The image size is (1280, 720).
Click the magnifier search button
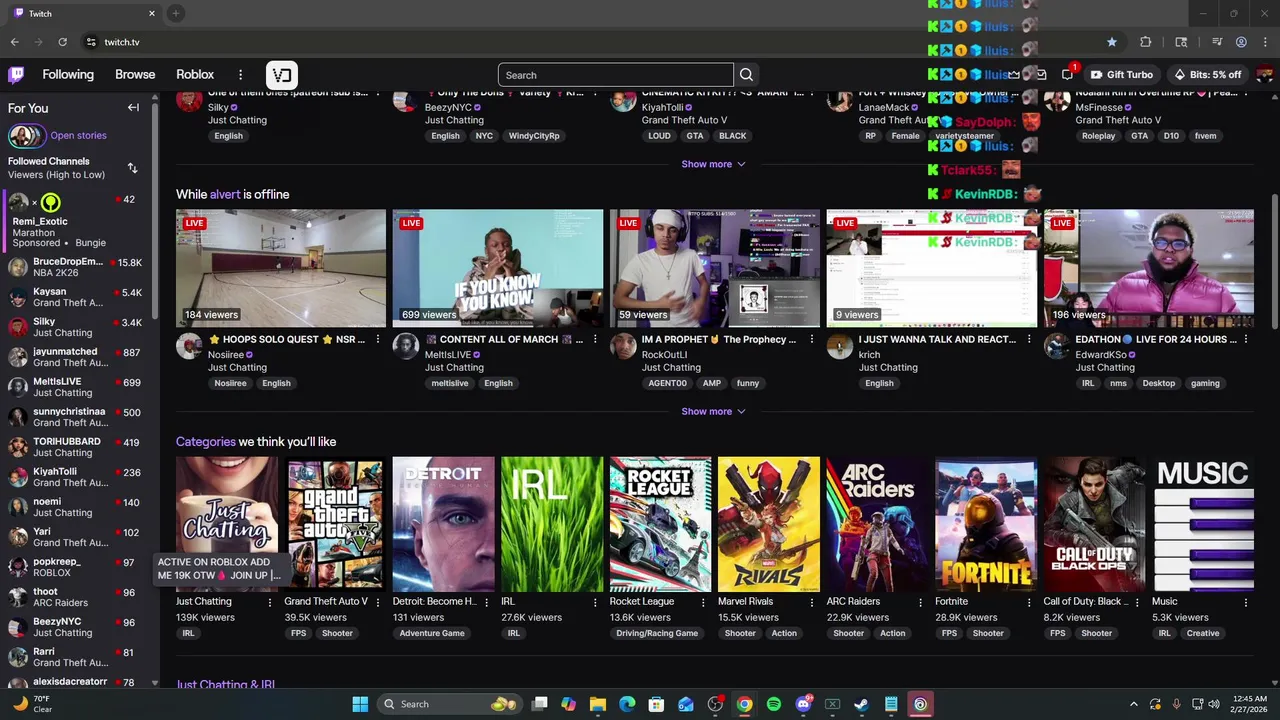746,75
